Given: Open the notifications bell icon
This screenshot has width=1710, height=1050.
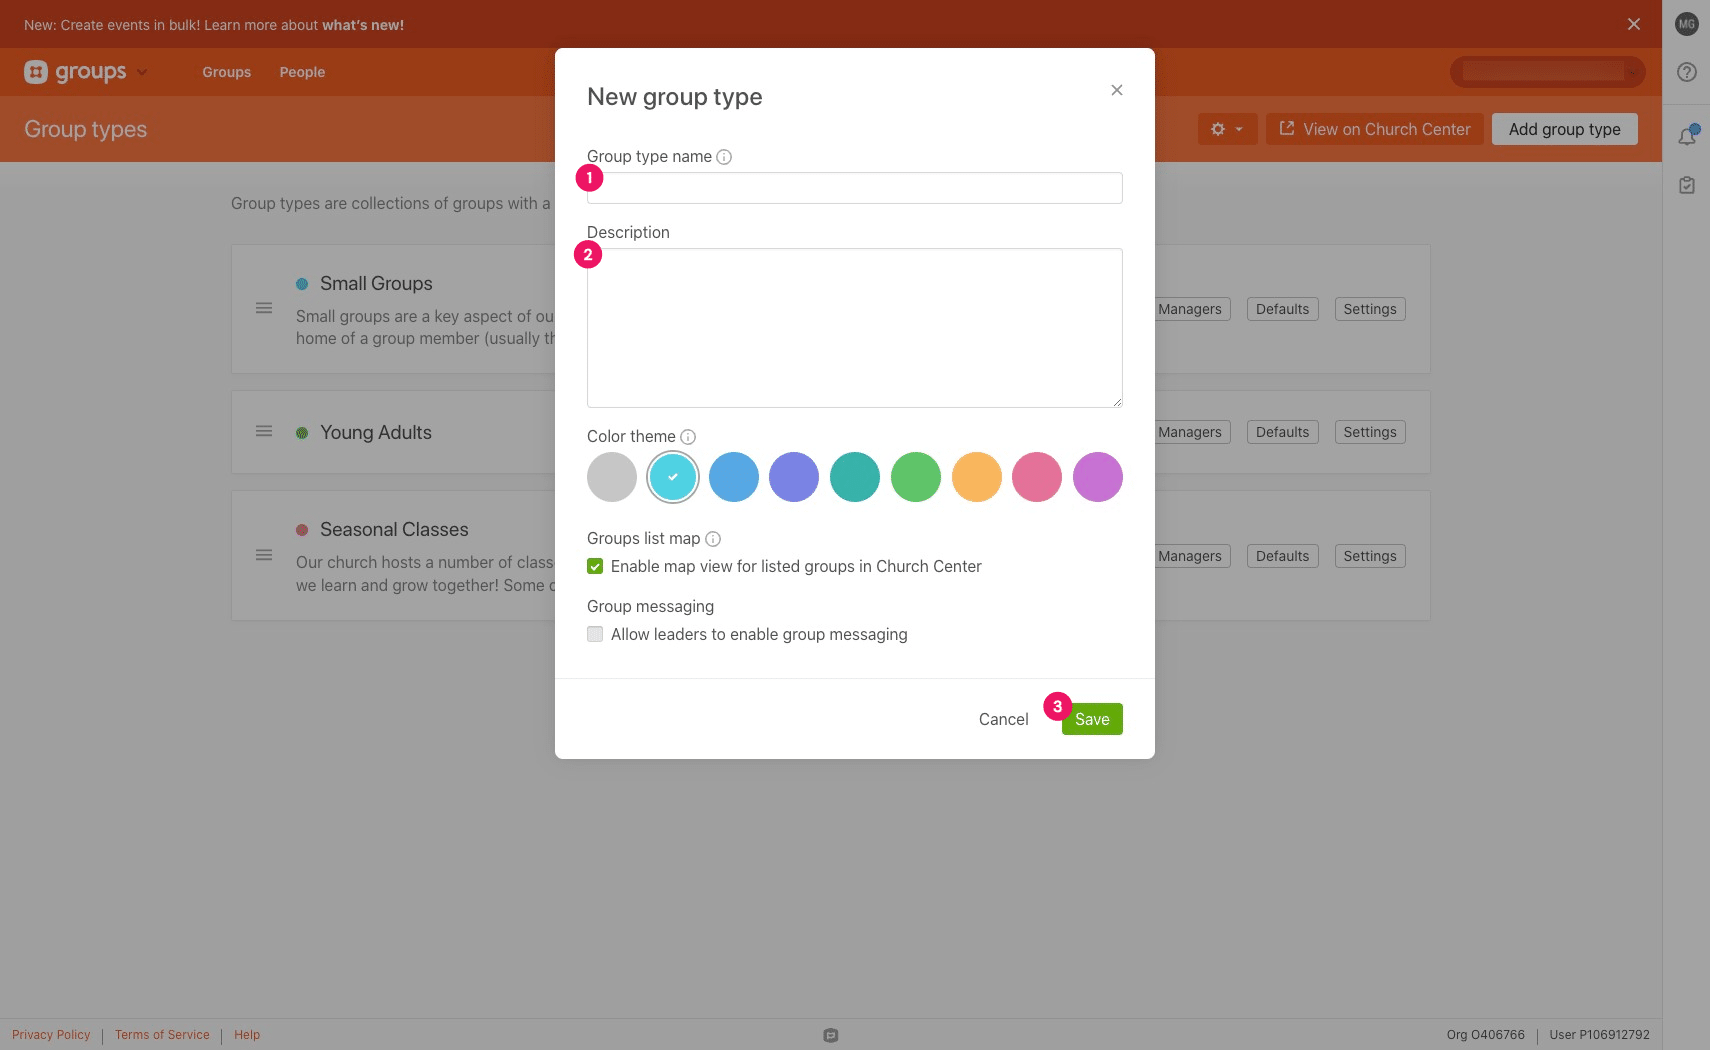Looking at the screenshot, I should (1687, 136).
